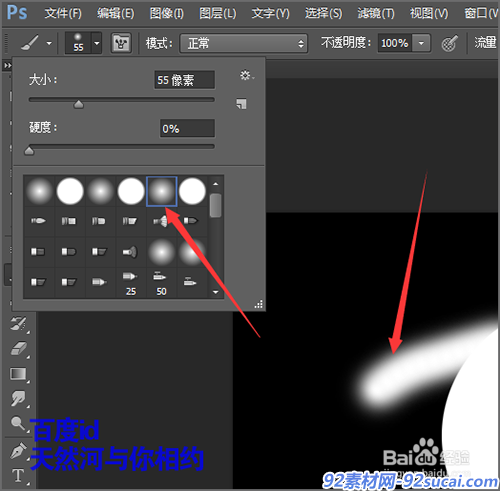Select the History Brush tool
This screenshot has width=500, height=491.
tap(19, 323)
